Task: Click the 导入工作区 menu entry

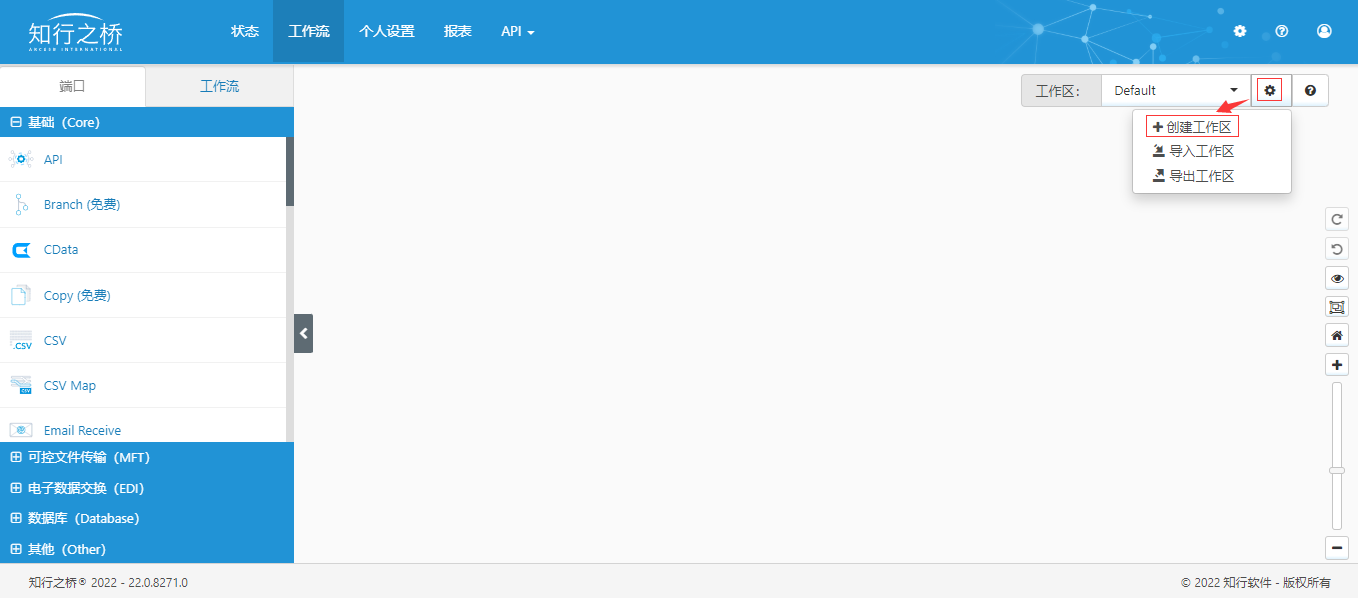Action: [1193, 151]
